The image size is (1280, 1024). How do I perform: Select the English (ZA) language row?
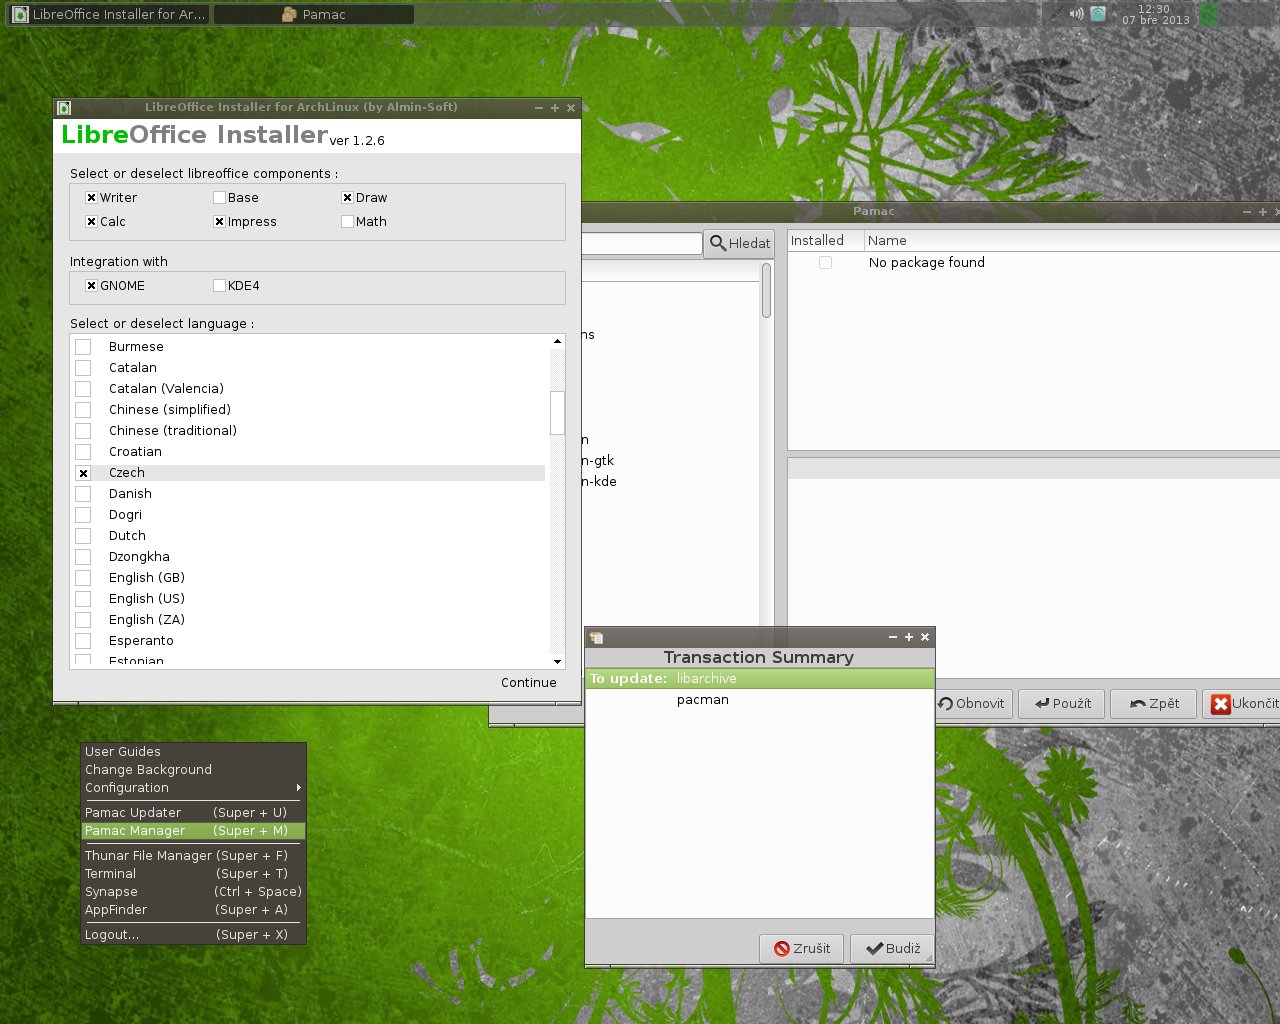click(310, 620)
